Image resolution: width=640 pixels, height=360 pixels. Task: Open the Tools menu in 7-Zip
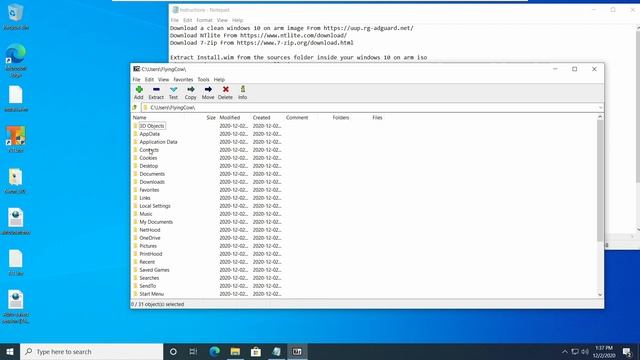tap(203, 80)
